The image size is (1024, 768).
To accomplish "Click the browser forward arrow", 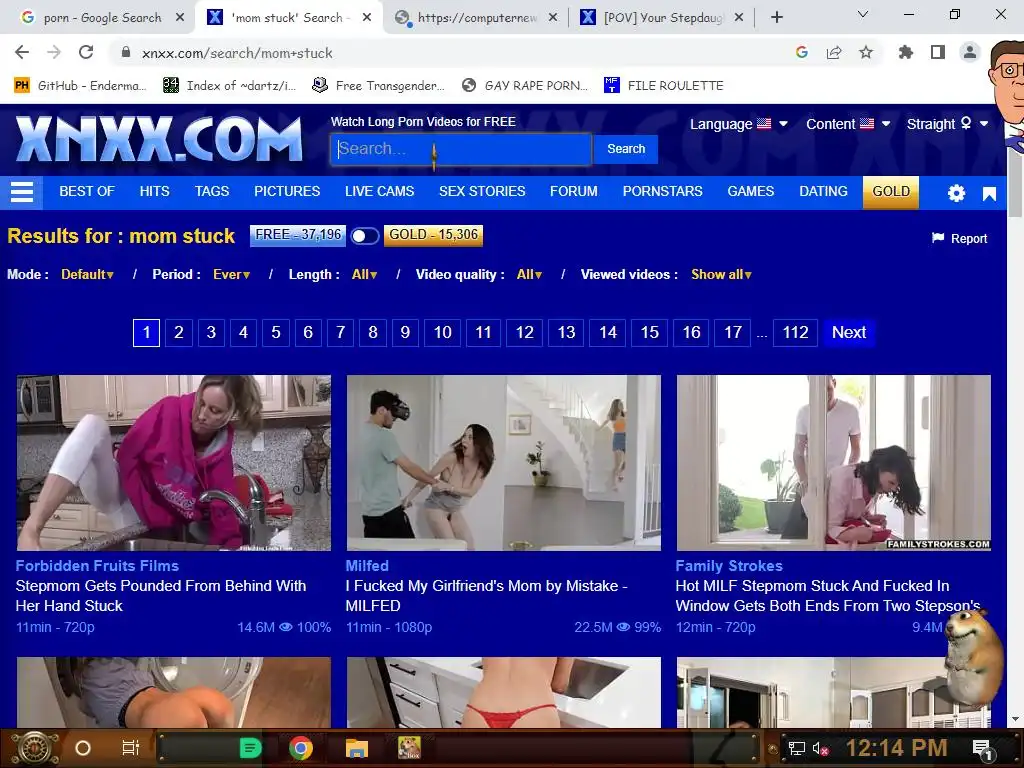I will tap(54, 52).
